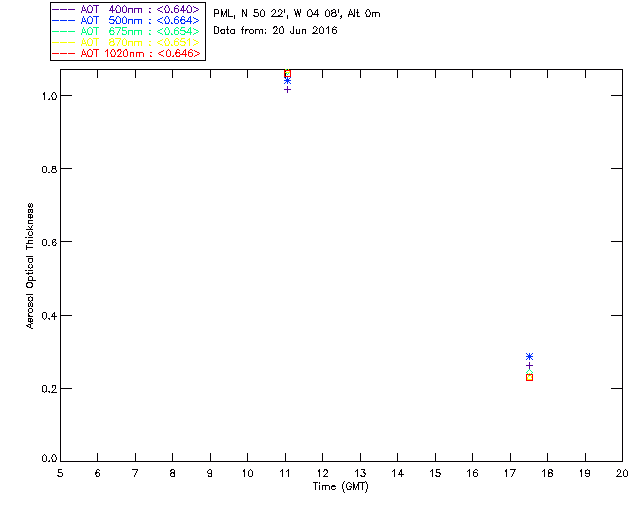The width and height of the screenshot is (640, 512).
Task: Click the purple plus marker near 11 GMT
Action: click(x=287, y=89)
